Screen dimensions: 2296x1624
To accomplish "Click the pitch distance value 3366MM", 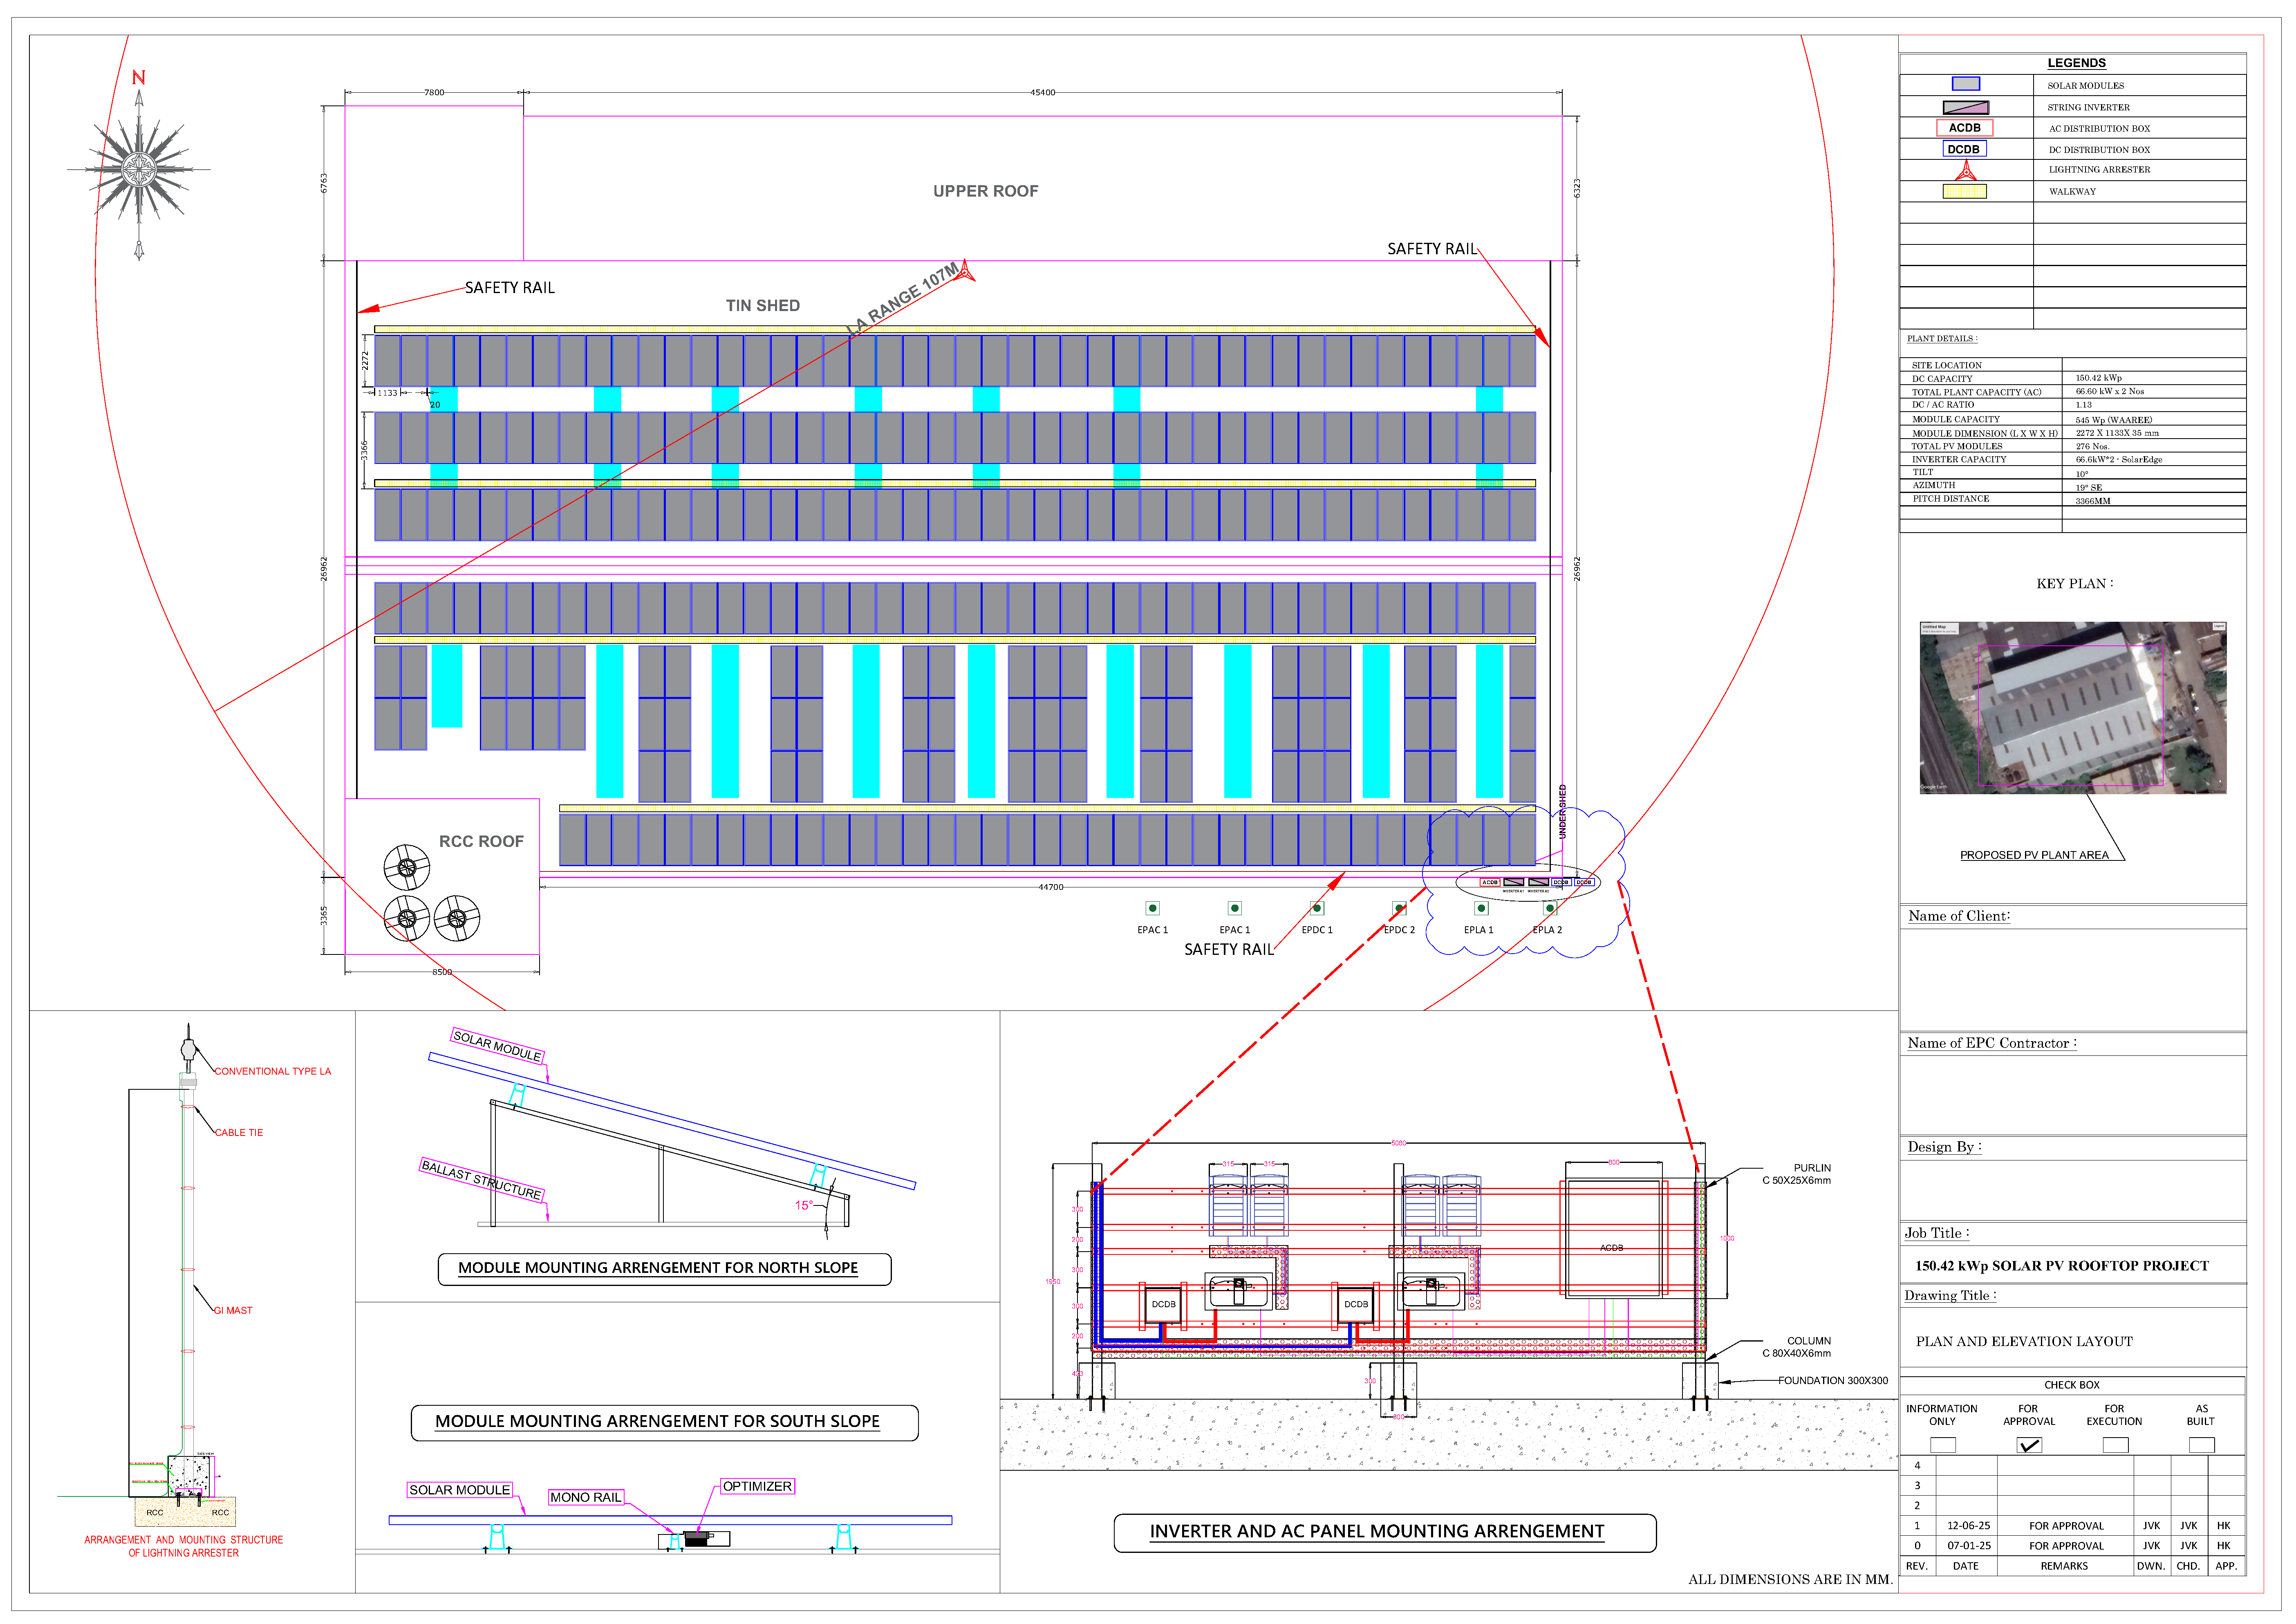I will (2093, 501).
